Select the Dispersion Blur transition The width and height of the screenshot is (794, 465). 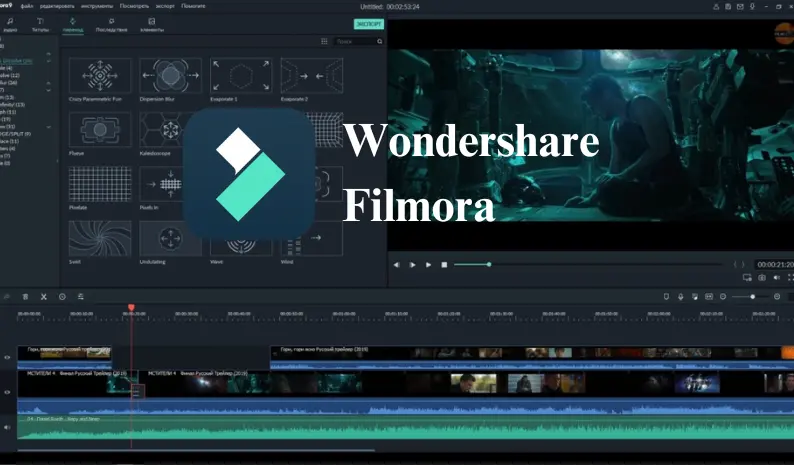point(170,75)
